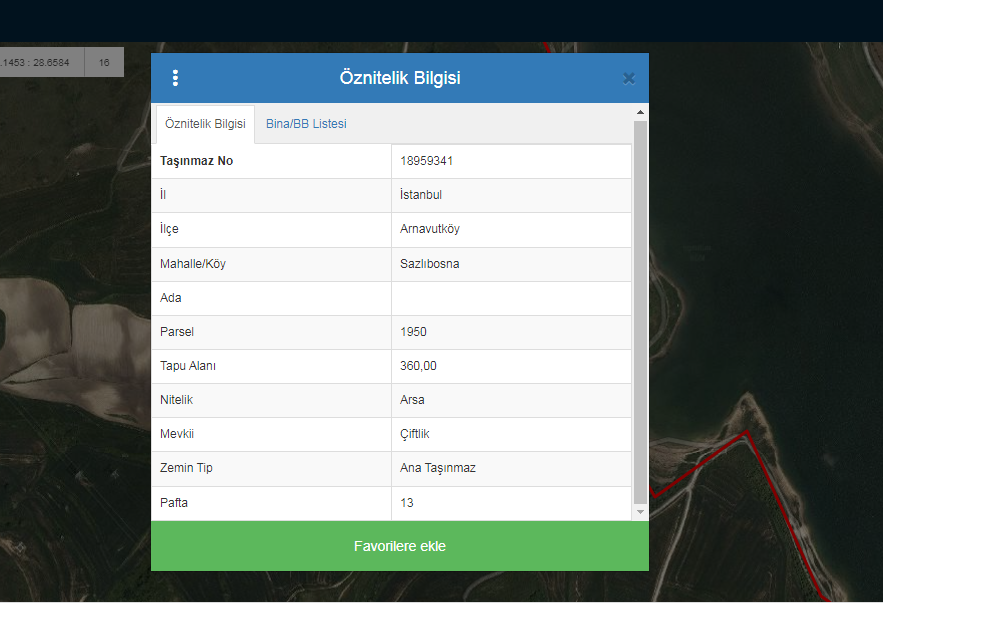The image size is (986, 637).
Task: Click the Mahalle/Köy value Sazlıbosna
Action: [430, 264]
